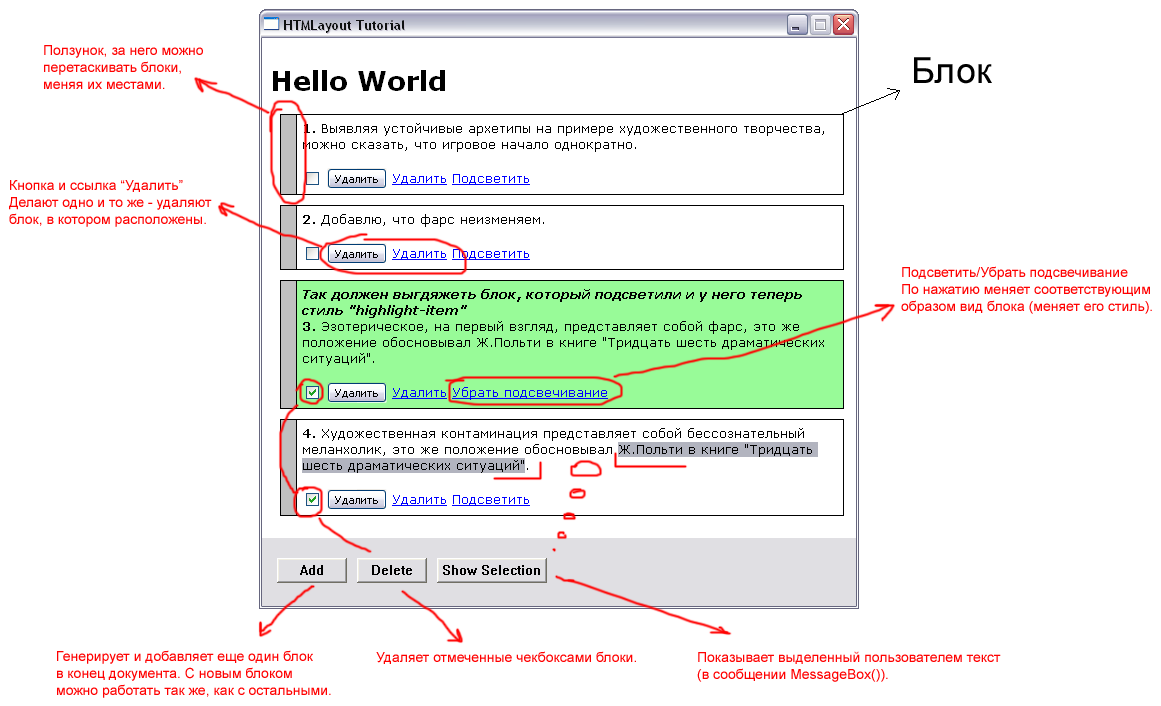Click the gray drag handle of block 2
Viewport: 1161px width, 706px height.
point(288,237)
